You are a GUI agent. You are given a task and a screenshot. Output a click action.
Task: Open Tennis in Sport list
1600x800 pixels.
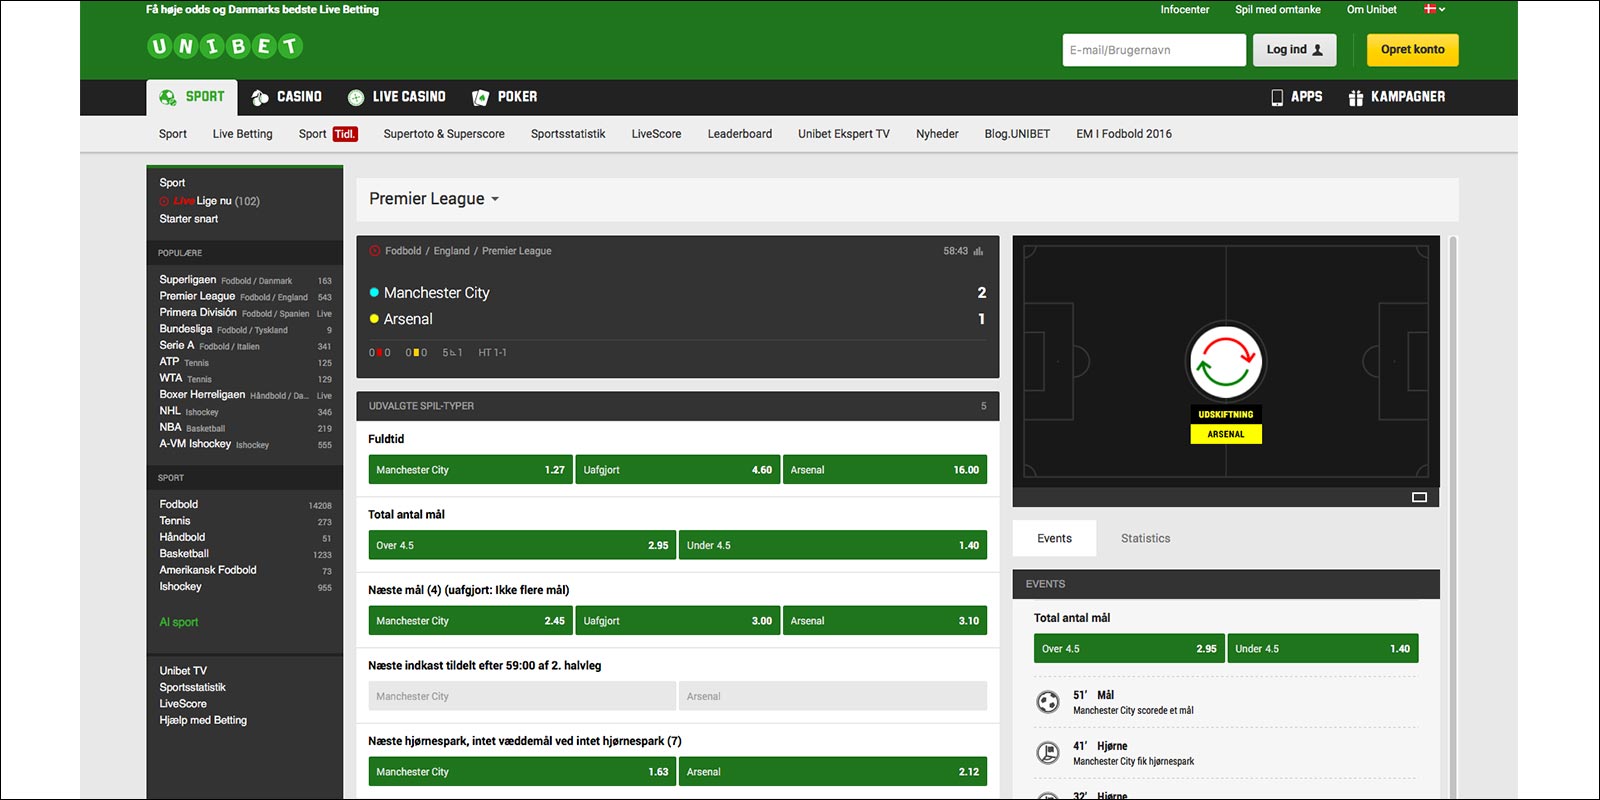[175, 521]
